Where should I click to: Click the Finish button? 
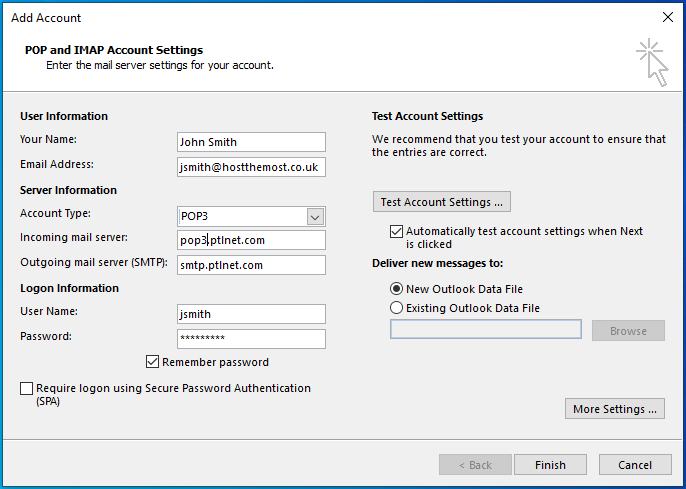(x=550, y=465)
